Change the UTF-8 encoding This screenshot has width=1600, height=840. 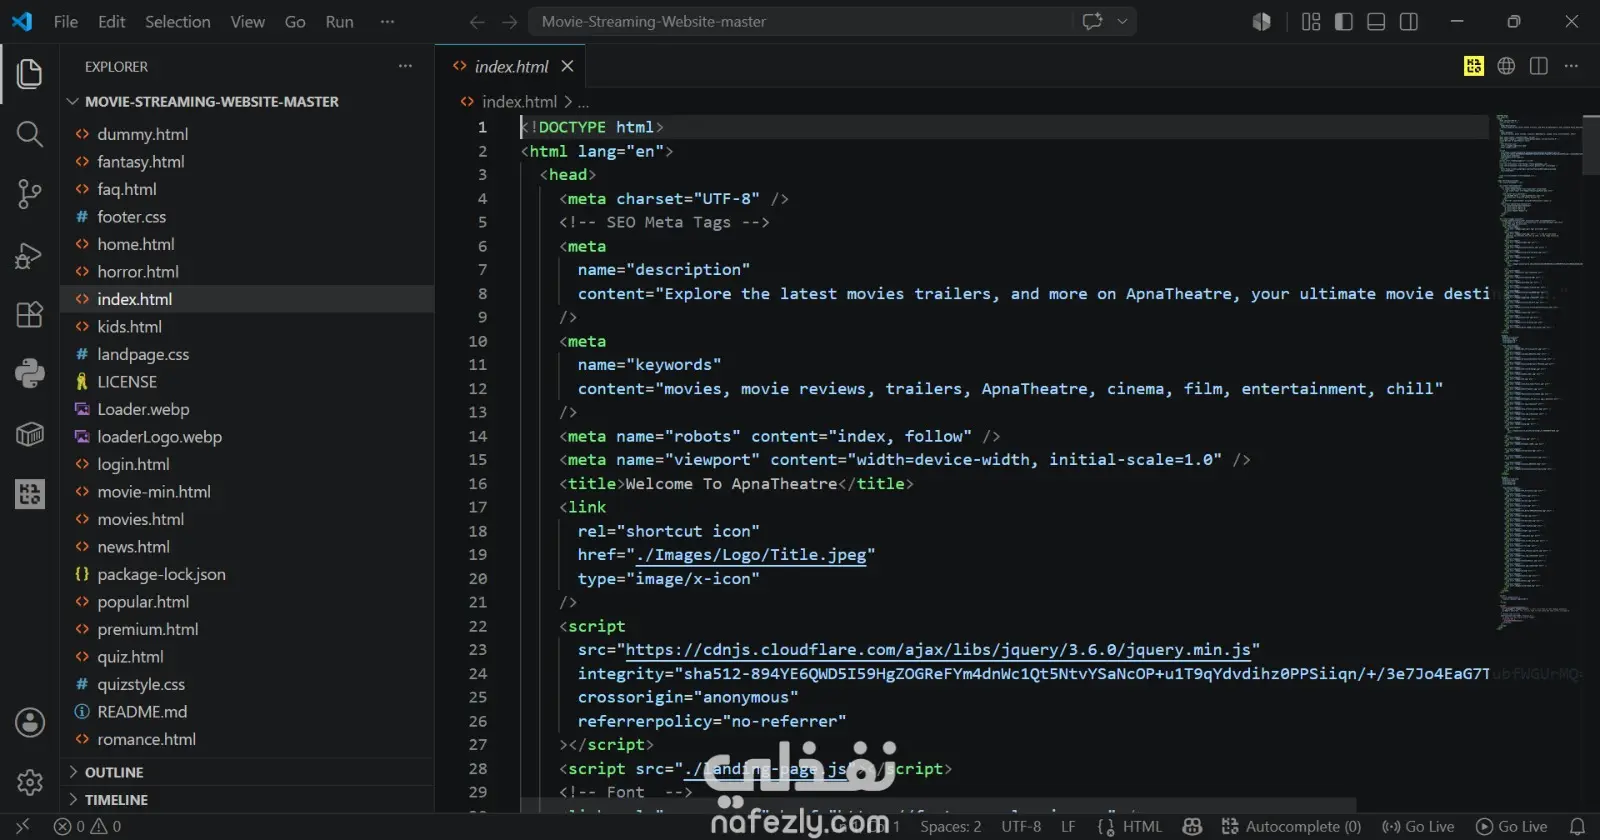[x=1021, y=827]
